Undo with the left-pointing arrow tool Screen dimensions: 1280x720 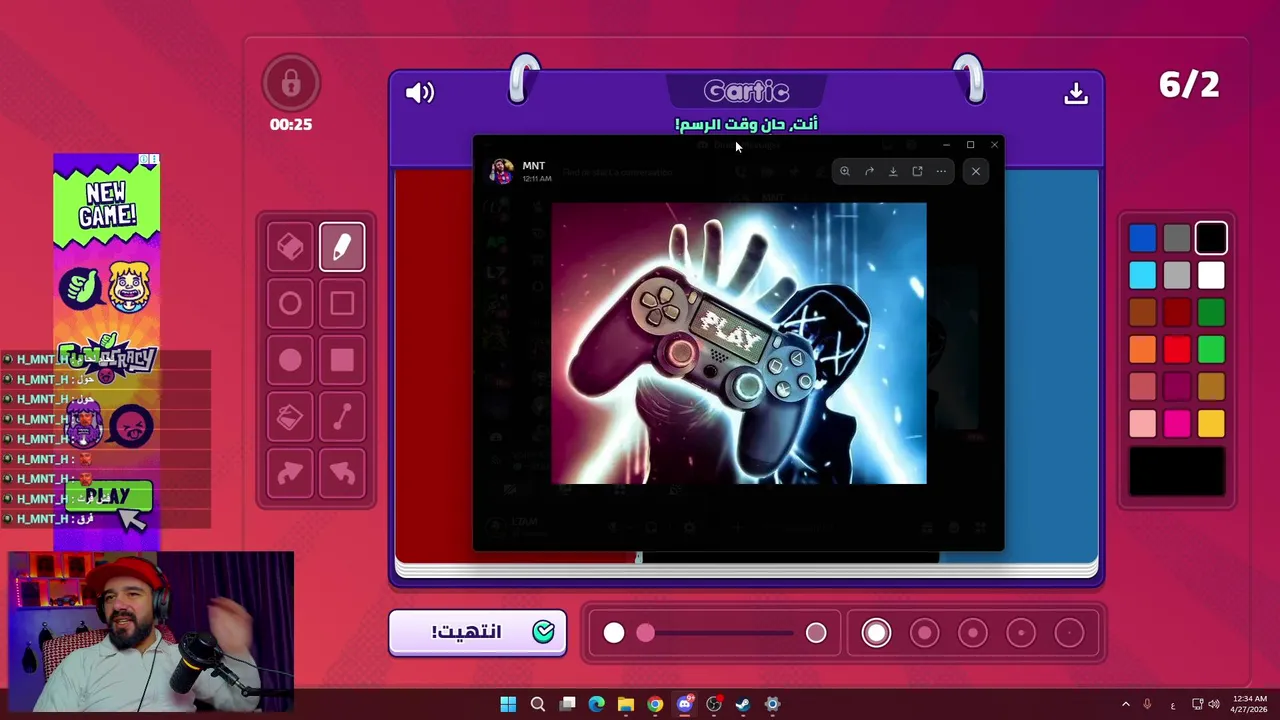point(342,473)
